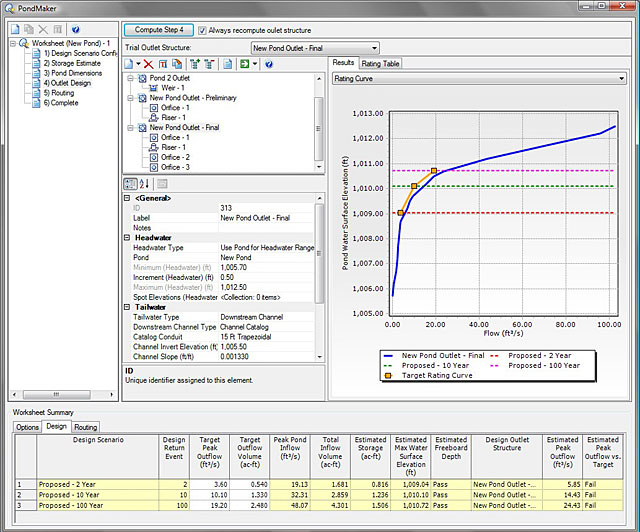
Task: Open the Rating Curve graph type dropdown
Action: click(621, 78)
